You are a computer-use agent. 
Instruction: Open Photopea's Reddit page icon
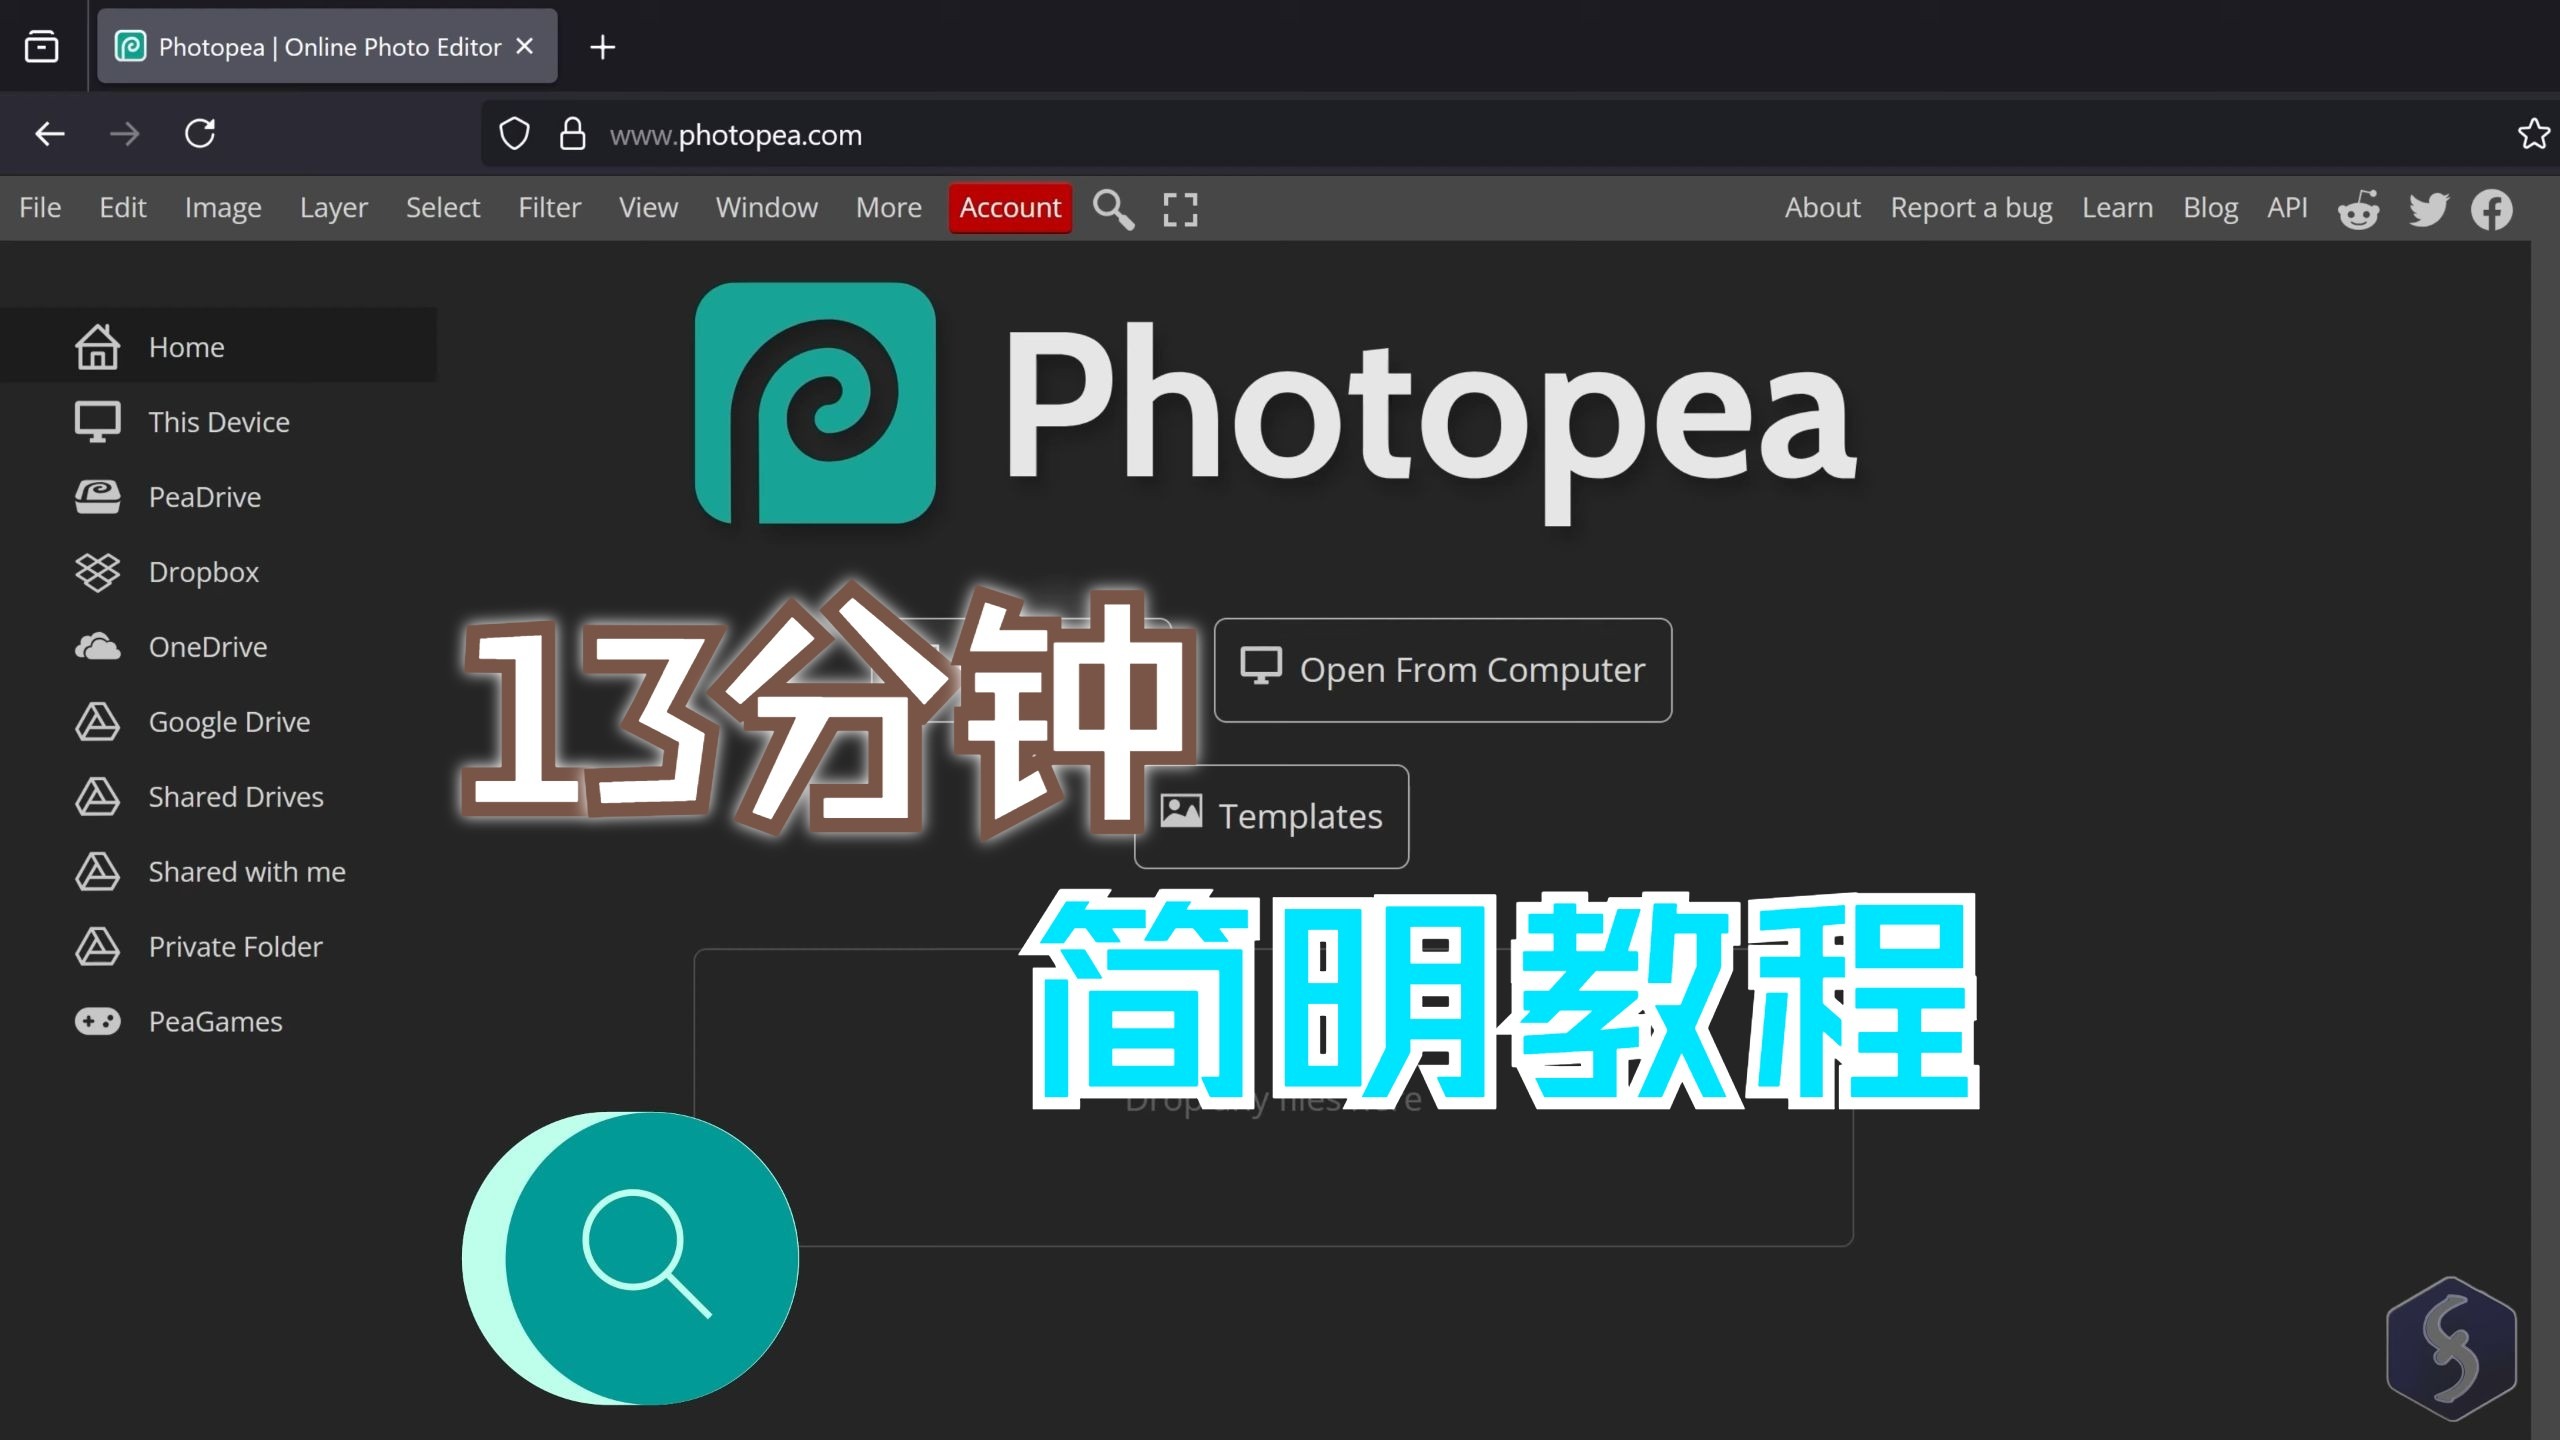(x=2358, y=209)
